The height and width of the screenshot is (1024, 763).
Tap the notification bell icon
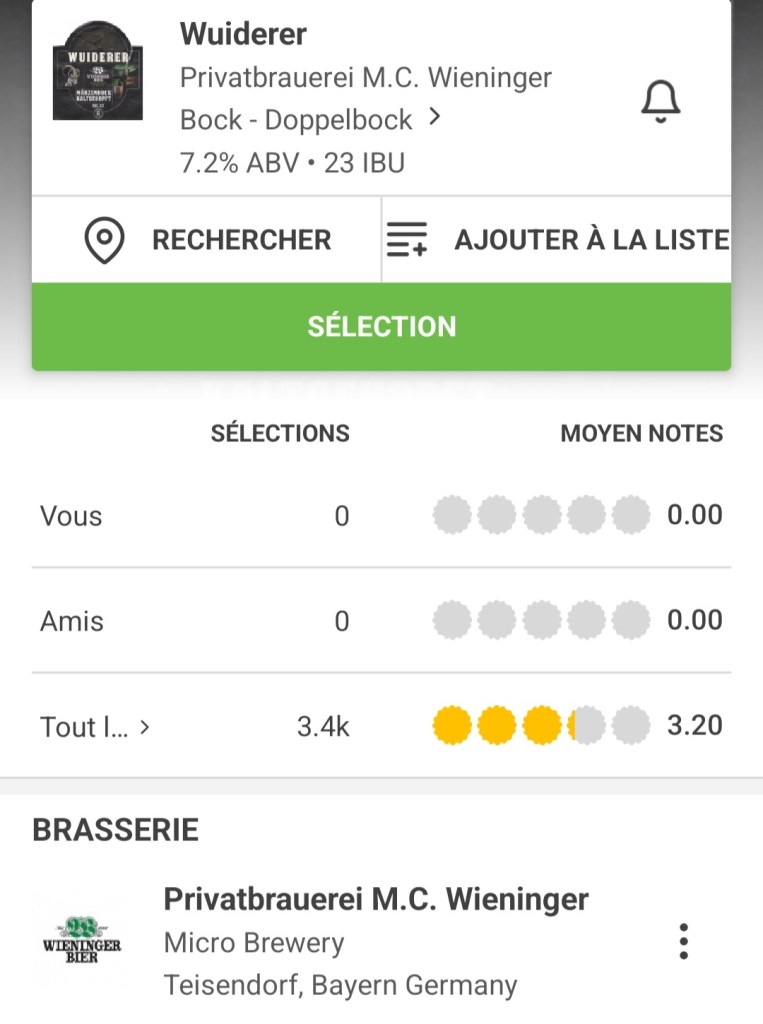click(660, 101)
